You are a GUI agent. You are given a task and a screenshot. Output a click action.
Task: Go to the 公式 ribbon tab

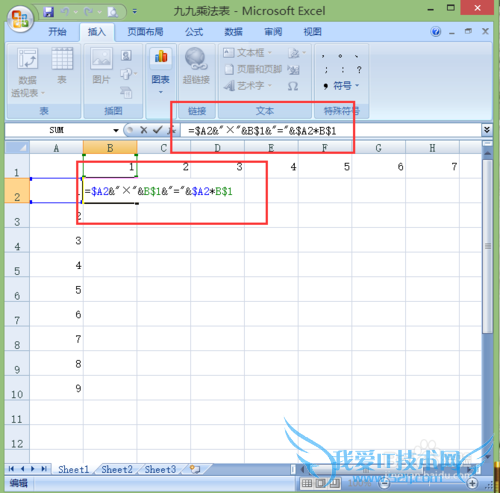tap(194, 32)
